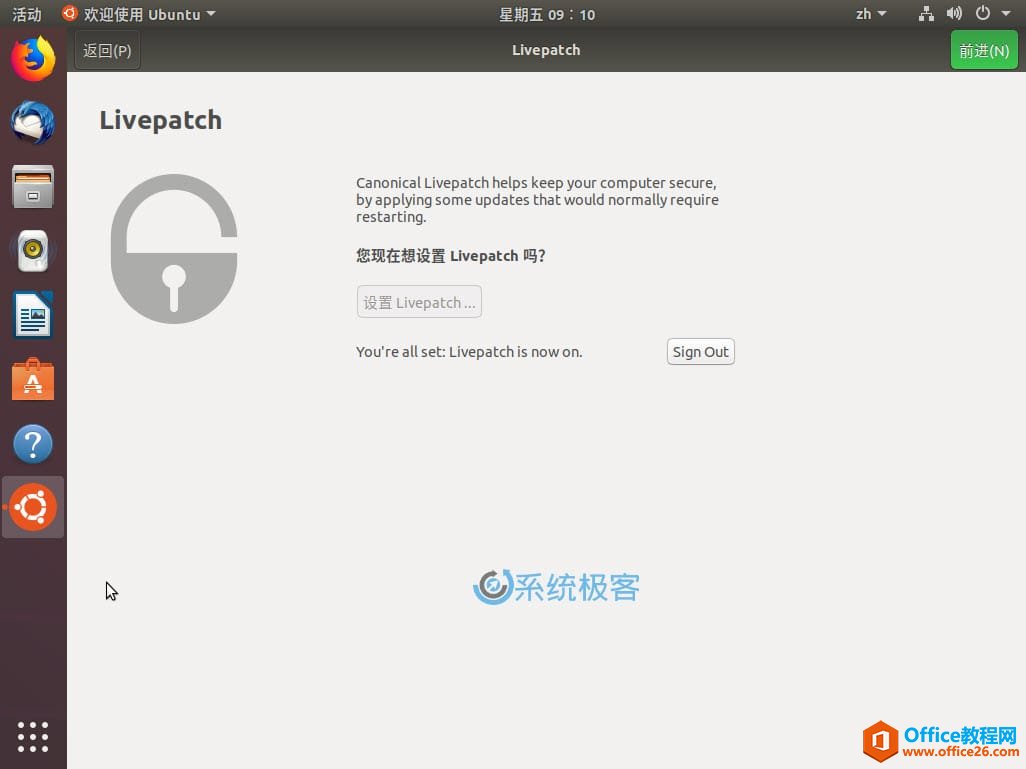Image resolution: width=1026 pixels, height=769 pixels.
Task: Launch Rhythmbox music player icon
Action: pos(33,251)
